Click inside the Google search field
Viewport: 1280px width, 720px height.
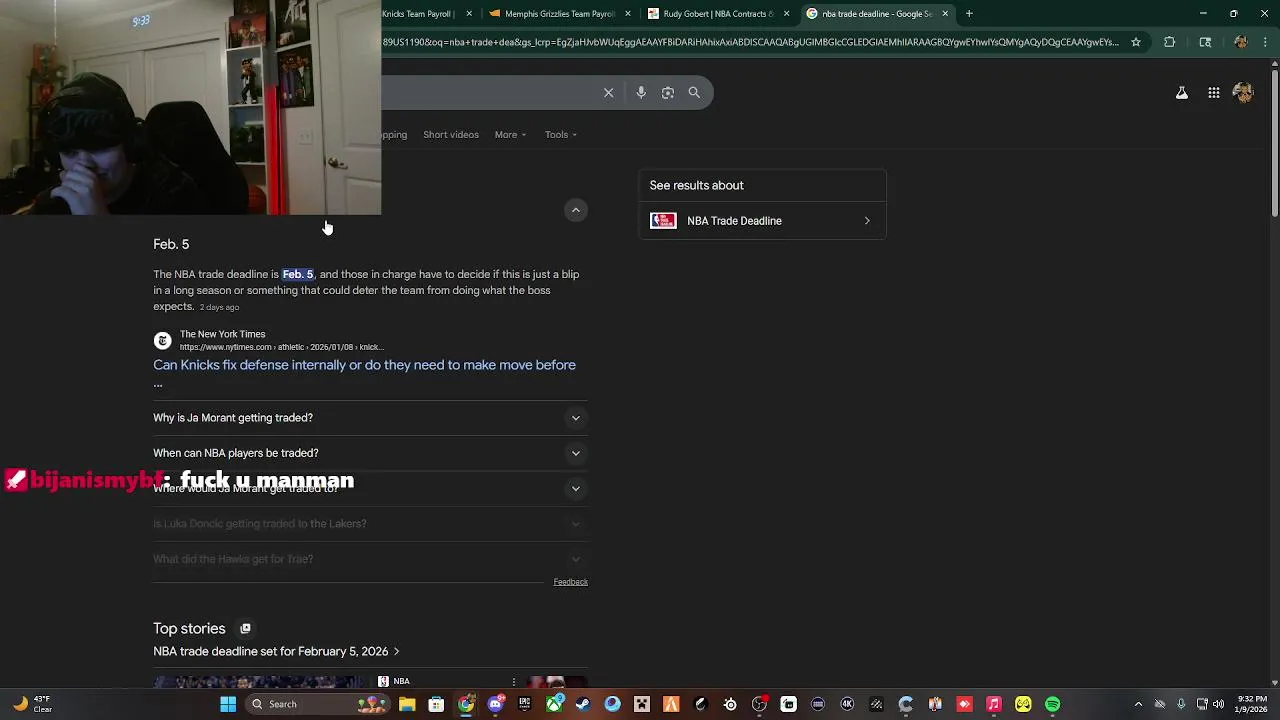click(490, 93)
